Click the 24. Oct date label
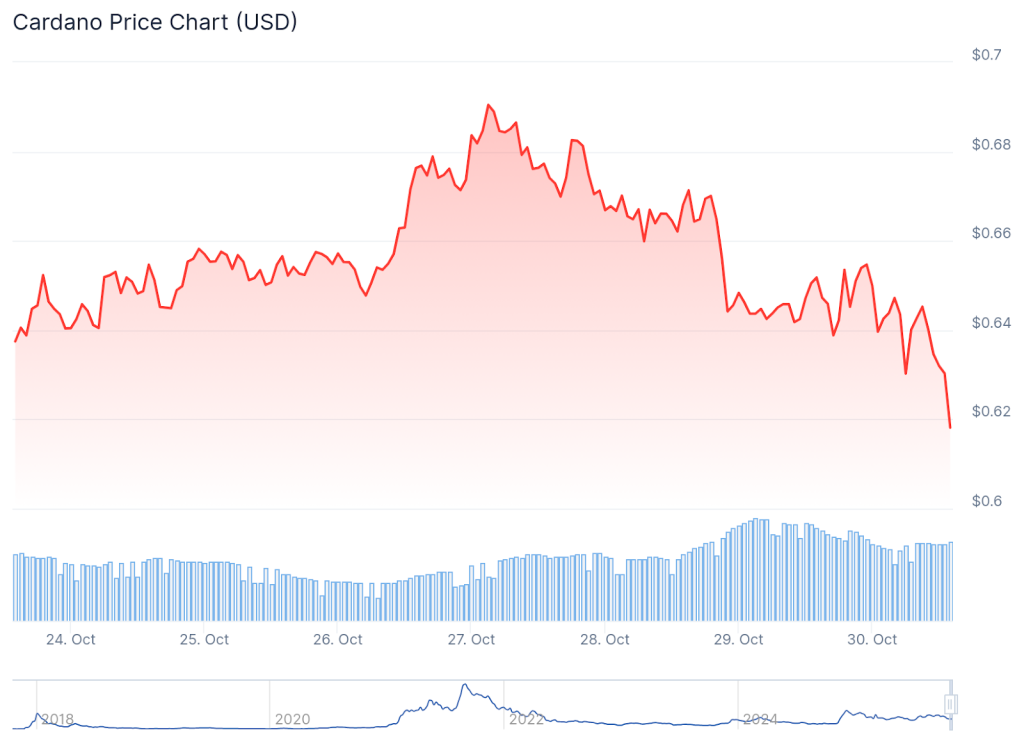Image resolution: width=1024 pixels, height=748 pixels. coord(70,640)
